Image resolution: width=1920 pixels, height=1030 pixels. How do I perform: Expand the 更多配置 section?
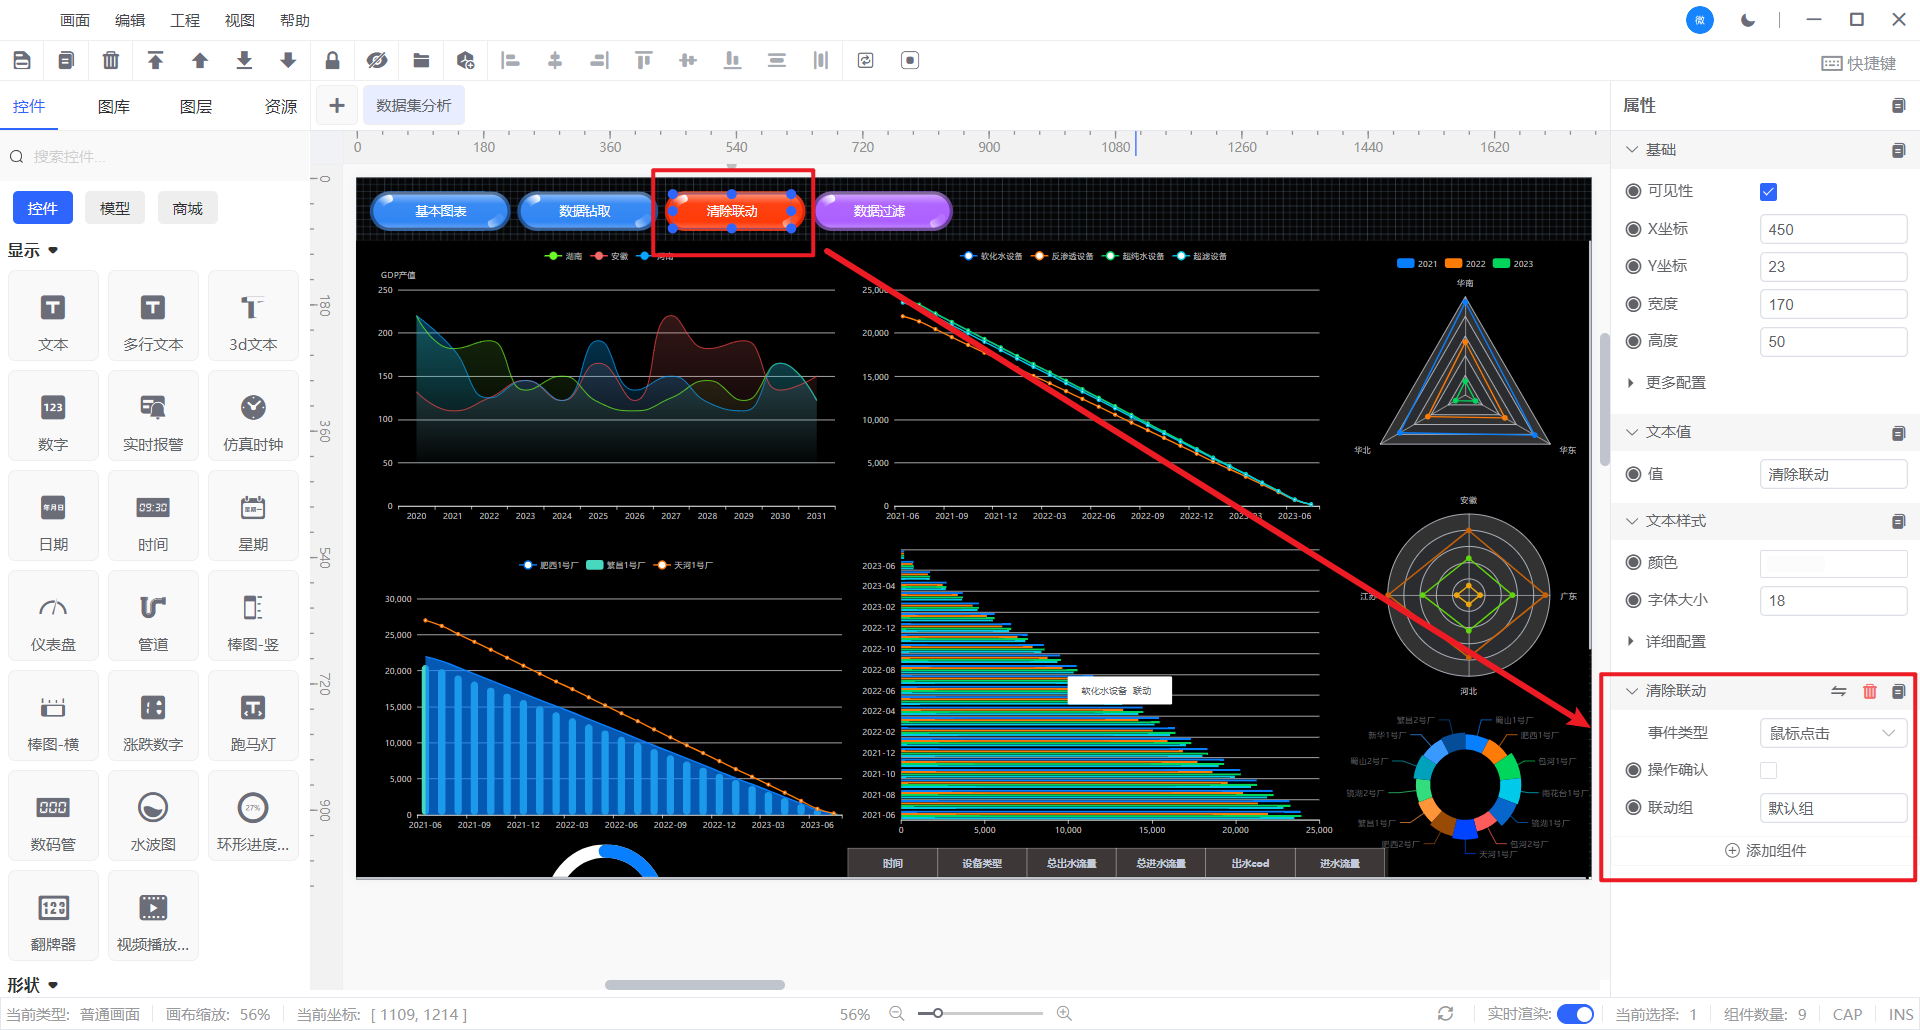1675,383
